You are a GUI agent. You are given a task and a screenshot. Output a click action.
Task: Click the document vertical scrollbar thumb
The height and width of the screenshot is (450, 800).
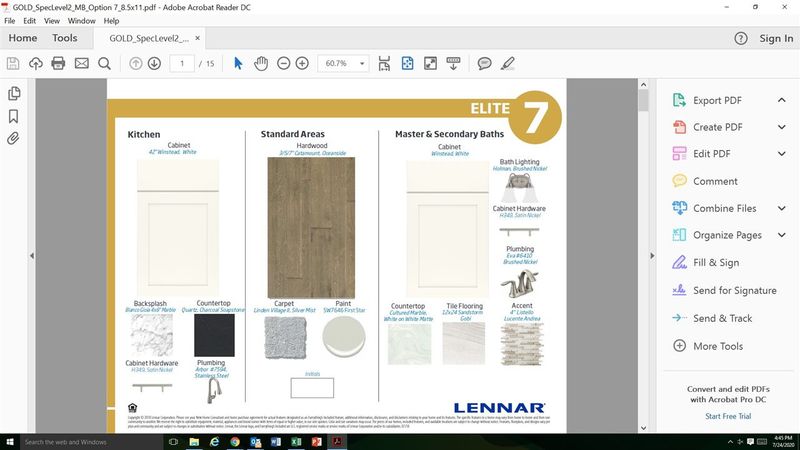[643, 101]
